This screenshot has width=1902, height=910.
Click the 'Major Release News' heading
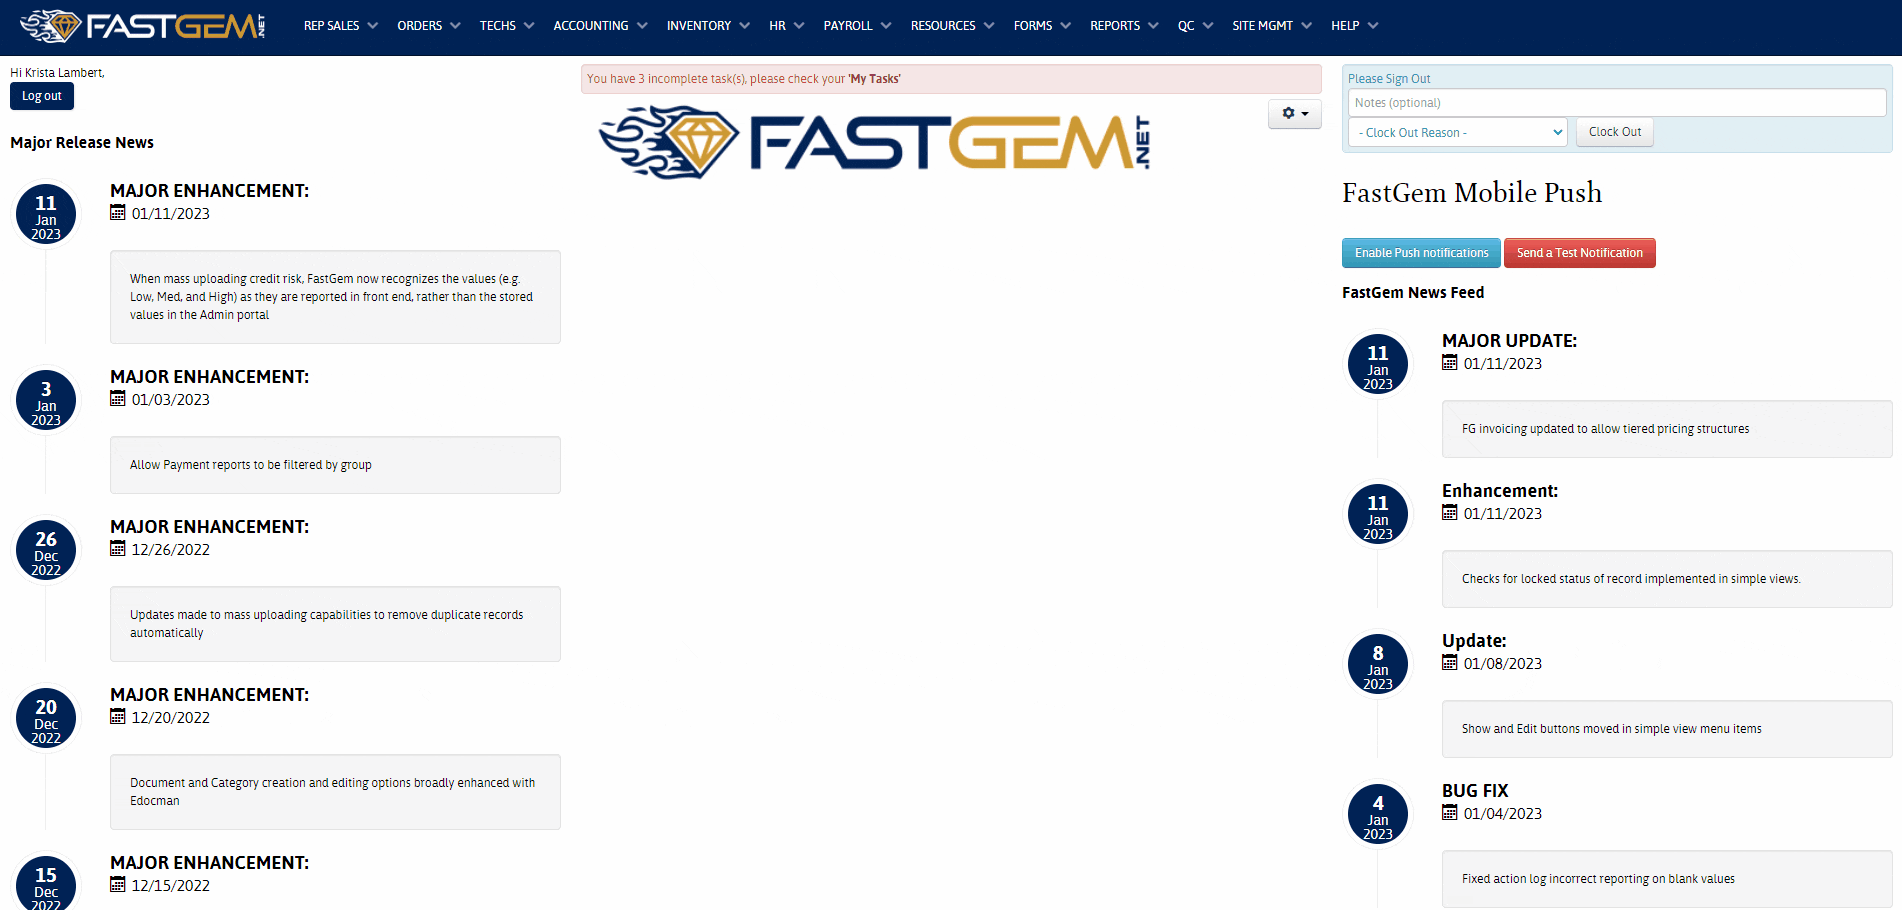(x=82, y=143)
